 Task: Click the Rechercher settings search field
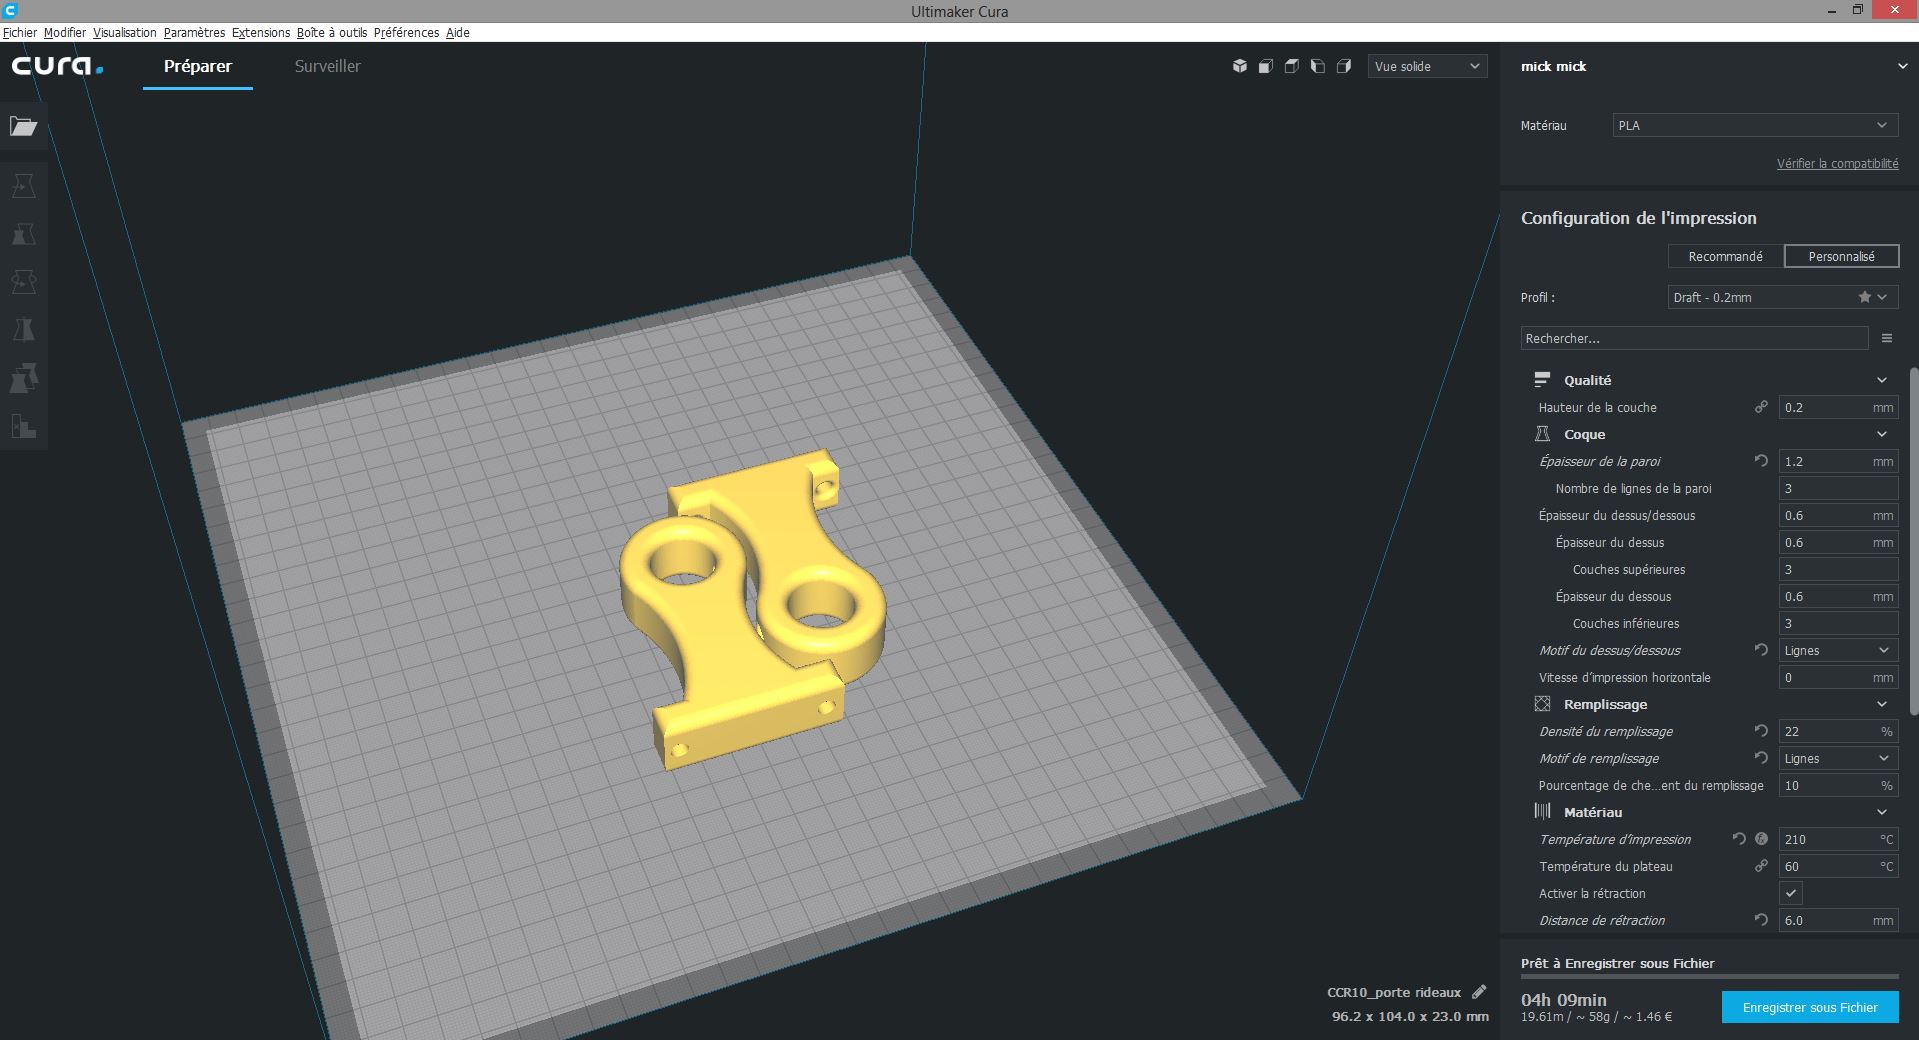point(1694,338)
